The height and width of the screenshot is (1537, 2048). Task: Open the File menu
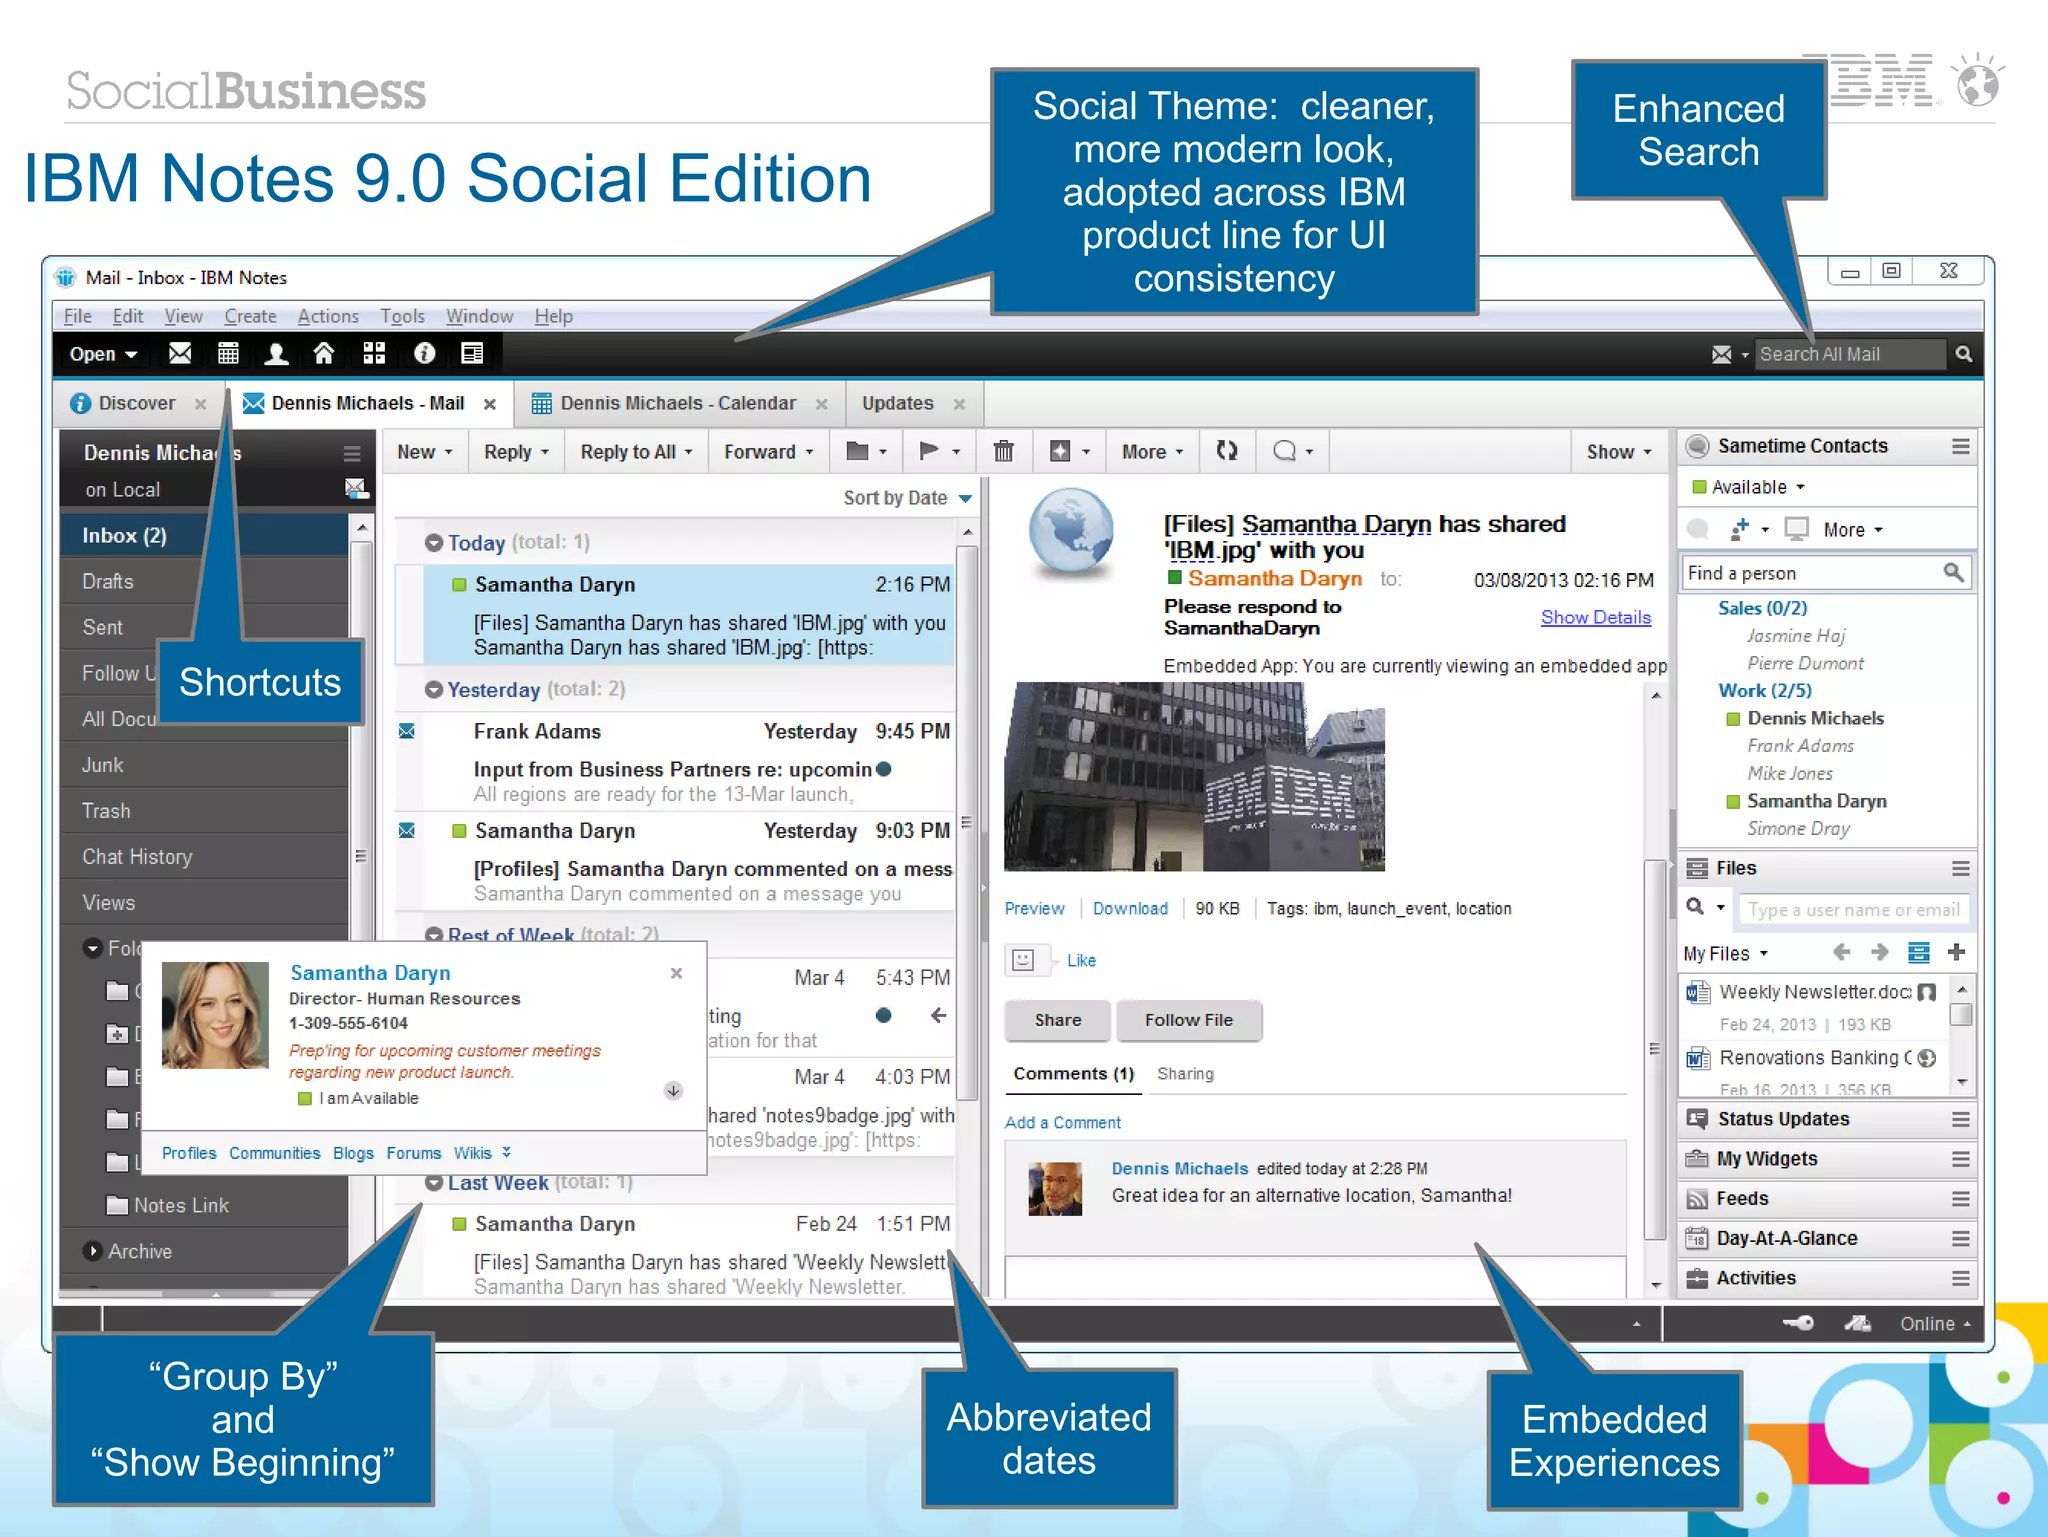(77, 316)
